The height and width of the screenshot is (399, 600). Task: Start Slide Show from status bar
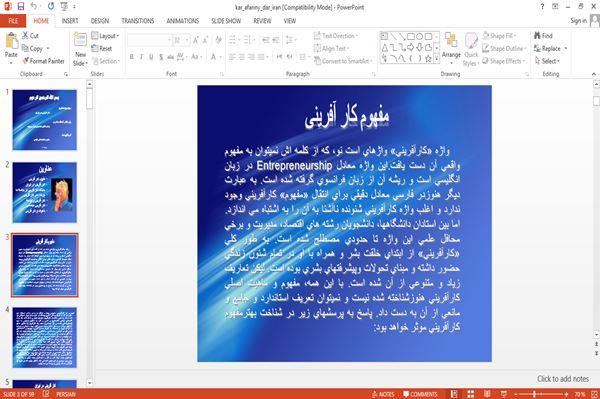504,394
